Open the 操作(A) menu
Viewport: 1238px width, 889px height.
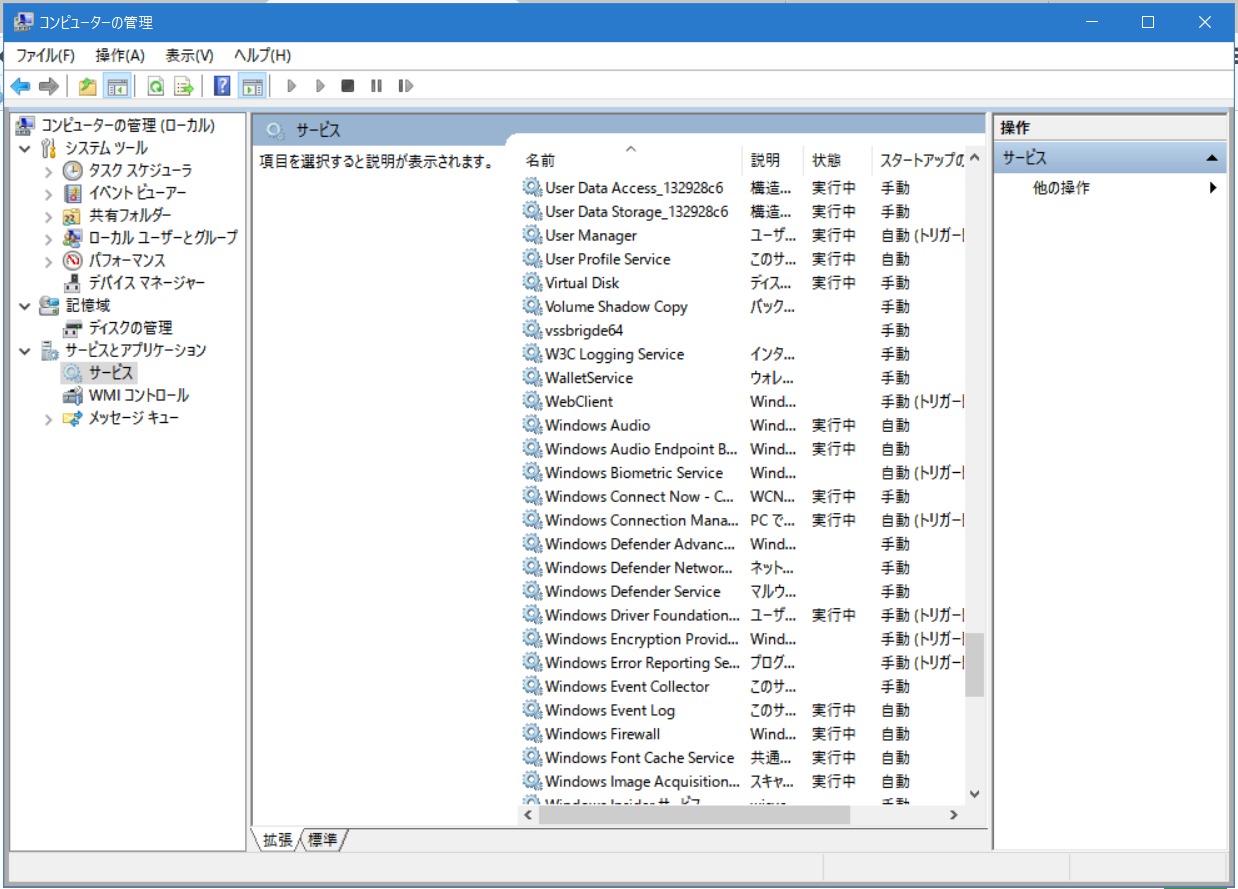120,55
